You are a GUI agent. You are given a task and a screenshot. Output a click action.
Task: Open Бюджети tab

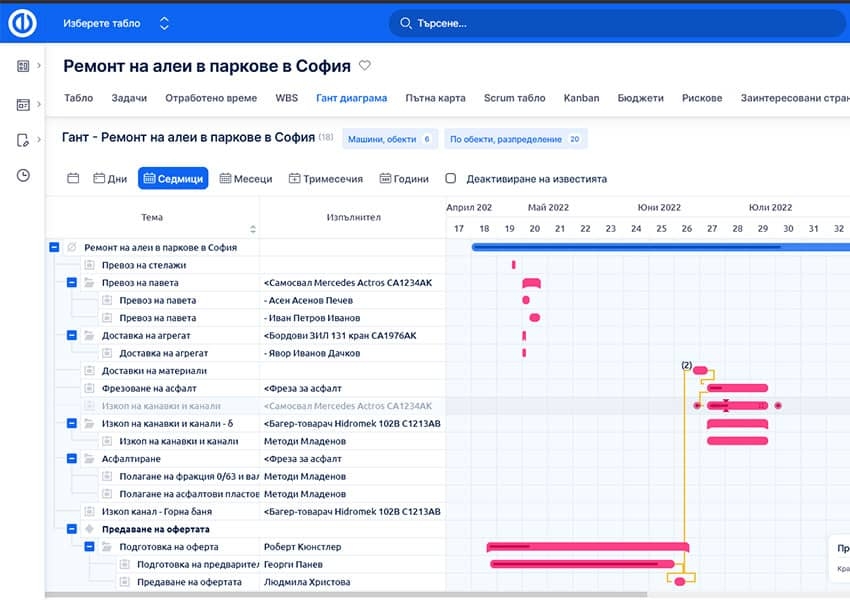pos(640,98)
